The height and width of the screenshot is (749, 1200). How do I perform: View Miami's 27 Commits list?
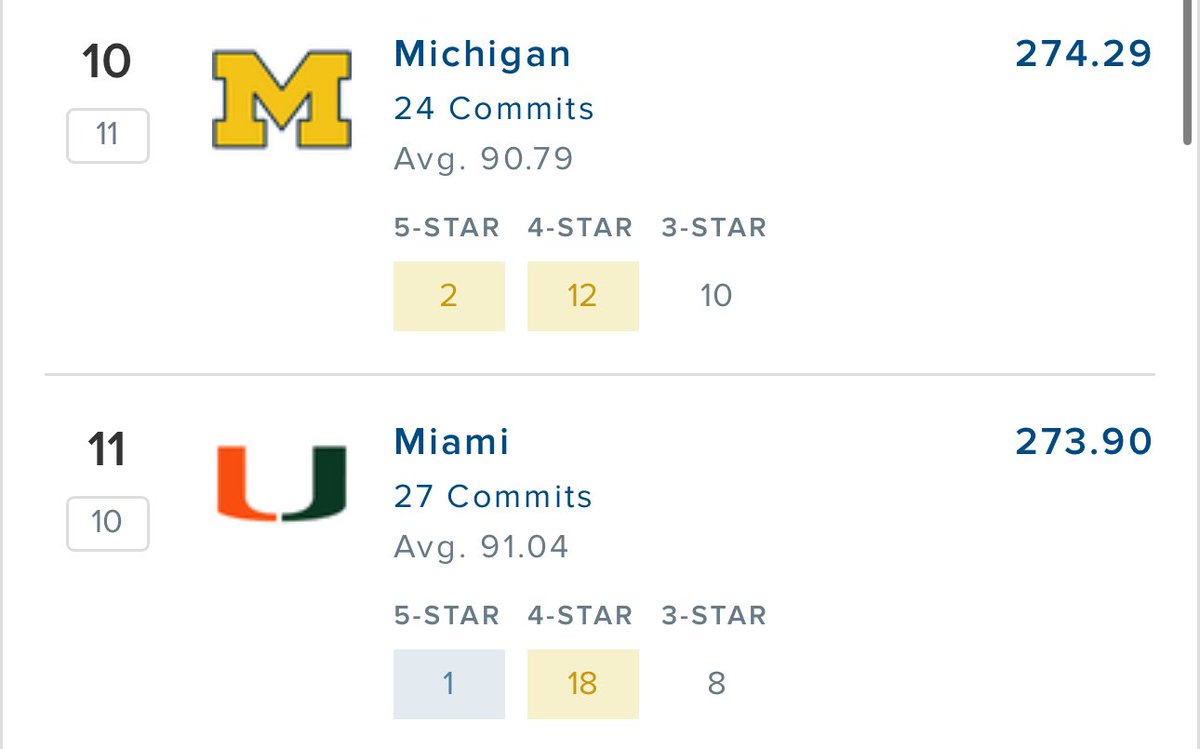tap(493, 496)
